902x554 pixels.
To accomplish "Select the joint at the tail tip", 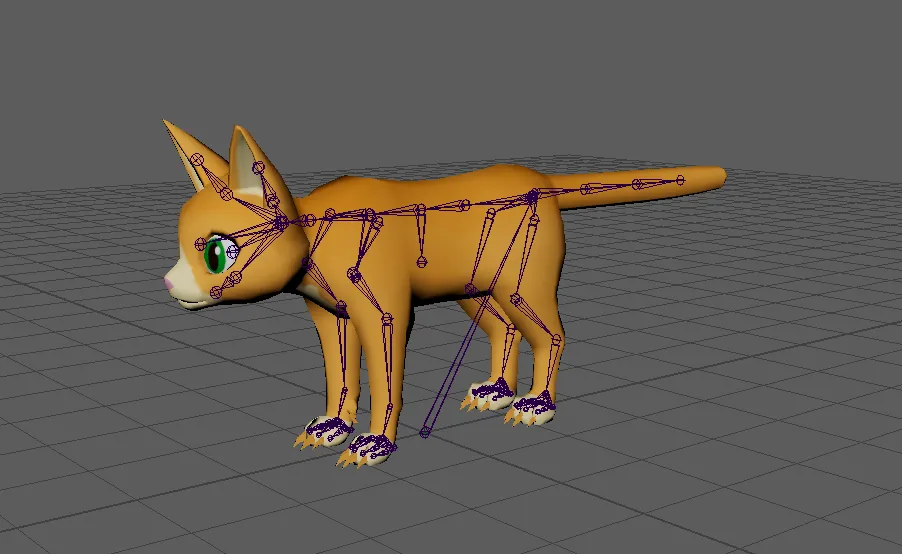I will click(x=681, y=181).
